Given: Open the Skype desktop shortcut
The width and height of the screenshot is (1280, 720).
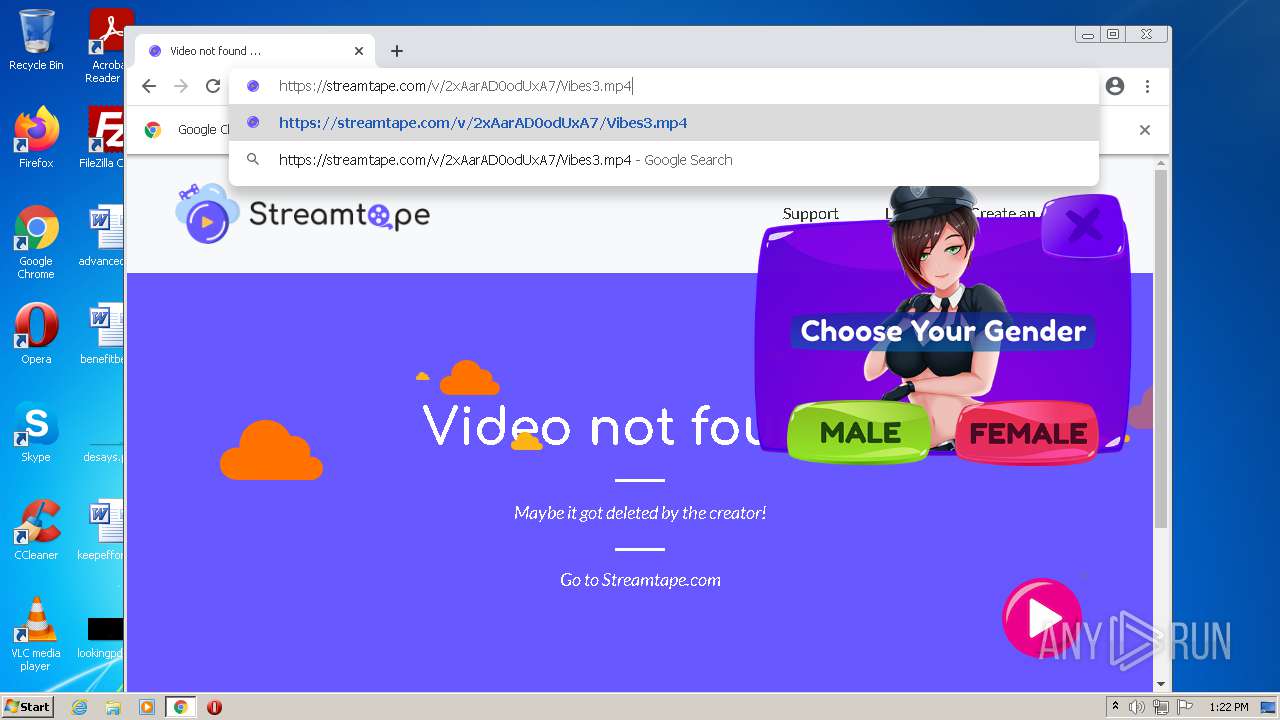Looking at the screenshot, I should (36, 432).
